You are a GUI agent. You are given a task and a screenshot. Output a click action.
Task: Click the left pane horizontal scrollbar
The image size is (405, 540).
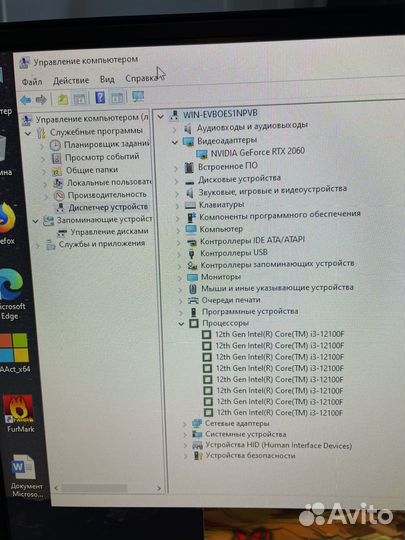point(94,488)
